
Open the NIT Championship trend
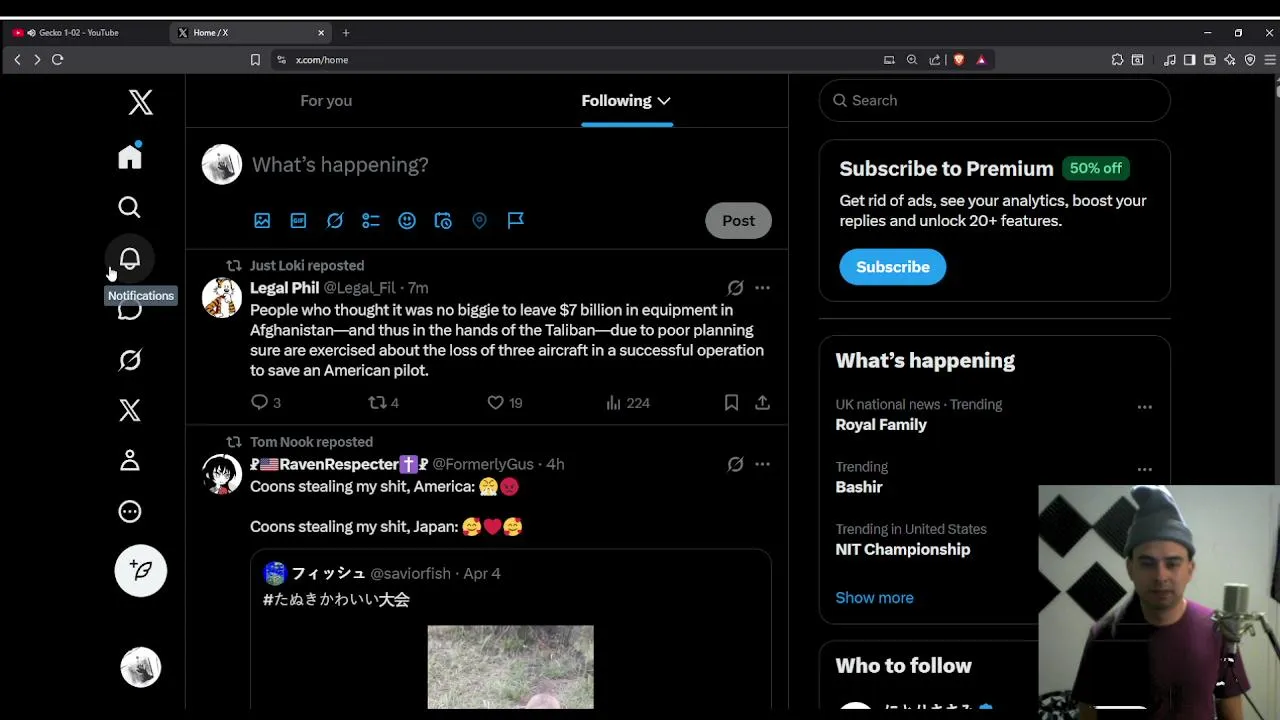click(903, 549)
